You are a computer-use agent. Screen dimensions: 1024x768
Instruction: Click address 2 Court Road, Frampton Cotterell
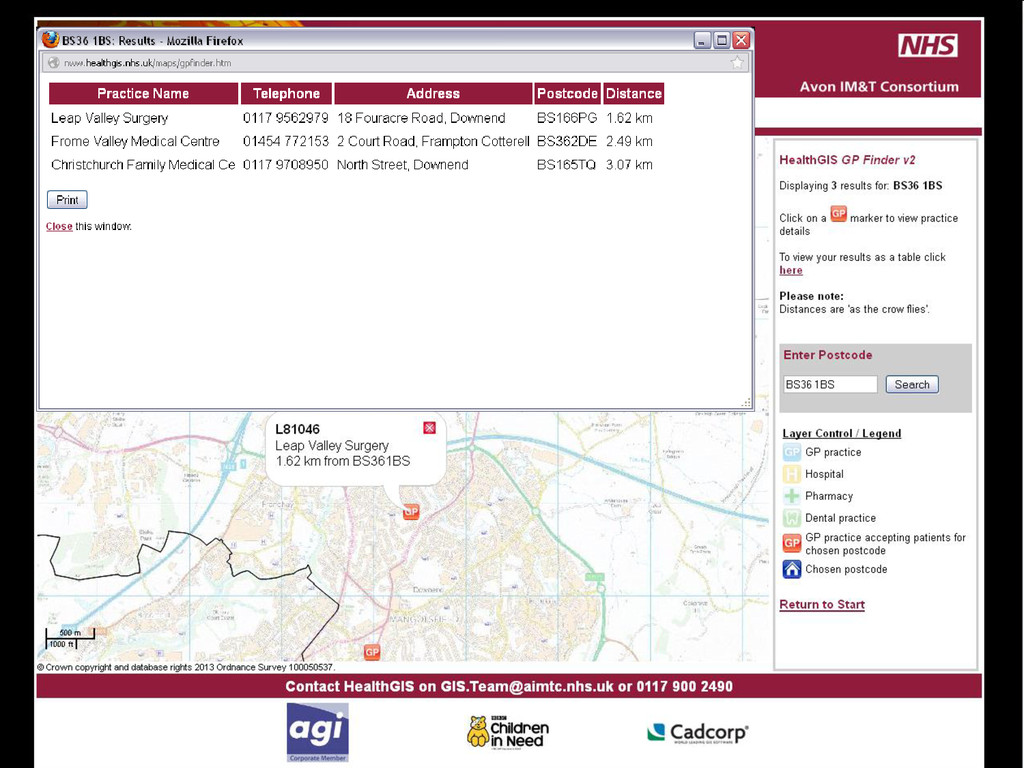pyautogui.click(x=433, y=142)
